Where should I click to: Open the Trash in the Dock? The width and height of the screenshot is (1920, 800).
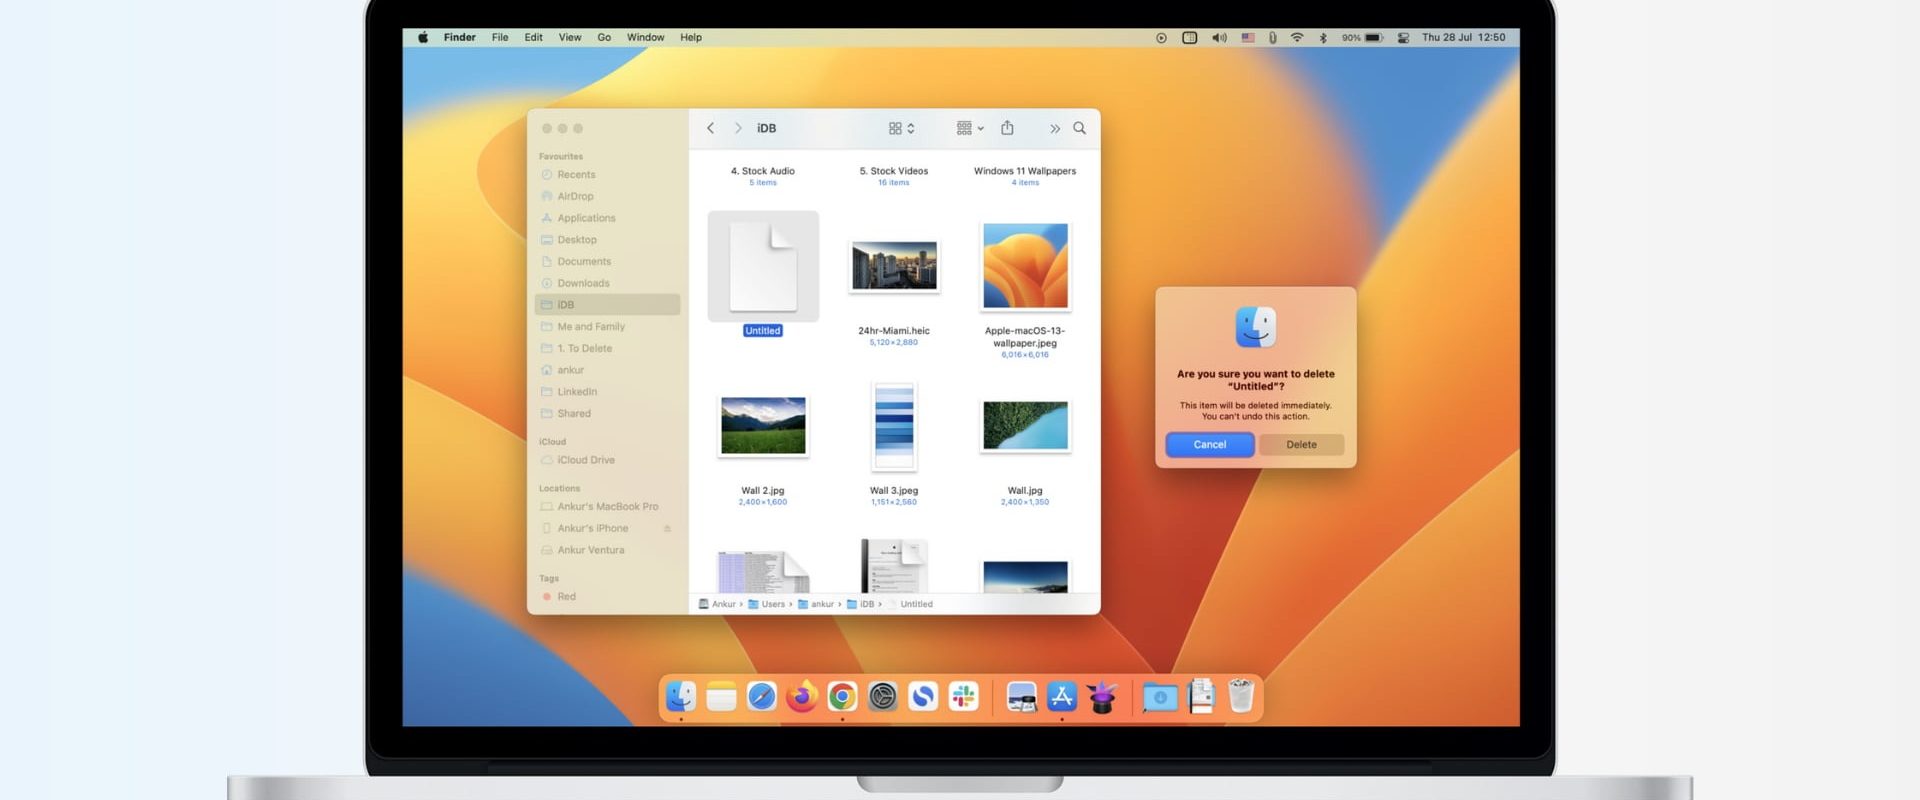coord(1240,696)
